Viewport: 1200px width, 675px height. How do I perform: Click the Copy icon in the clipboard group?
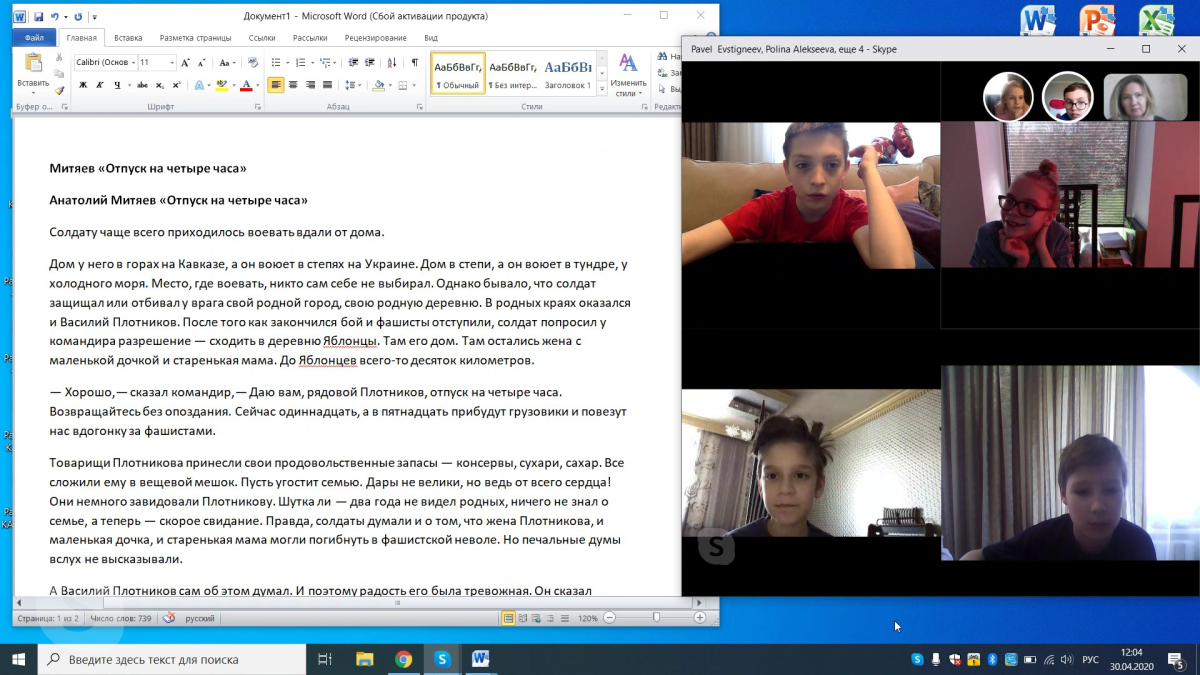click(x=59, y=74)
